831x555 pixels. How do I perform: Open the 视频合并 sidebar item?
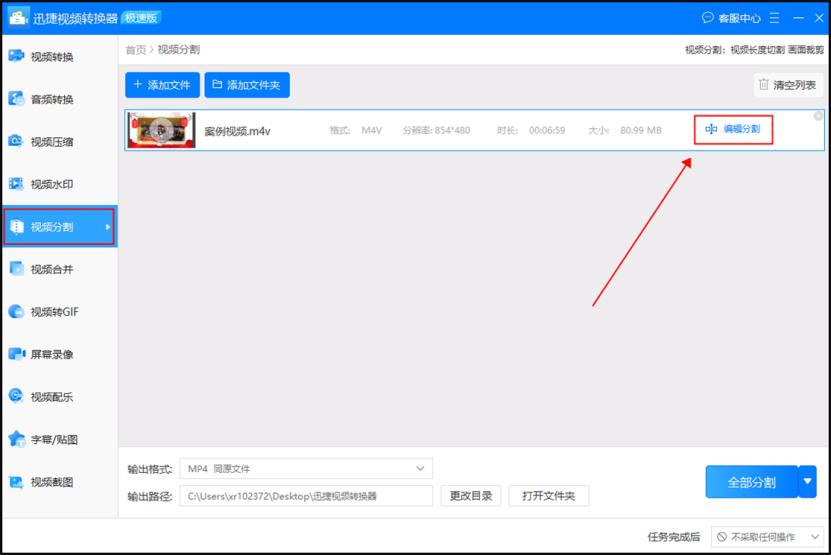[x=59, y=269]
